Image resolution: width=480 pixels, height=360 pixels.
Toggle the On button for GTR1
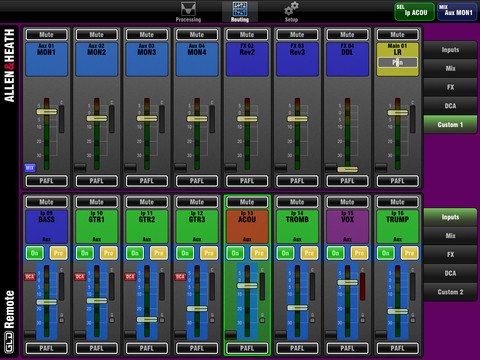point(85,253)
